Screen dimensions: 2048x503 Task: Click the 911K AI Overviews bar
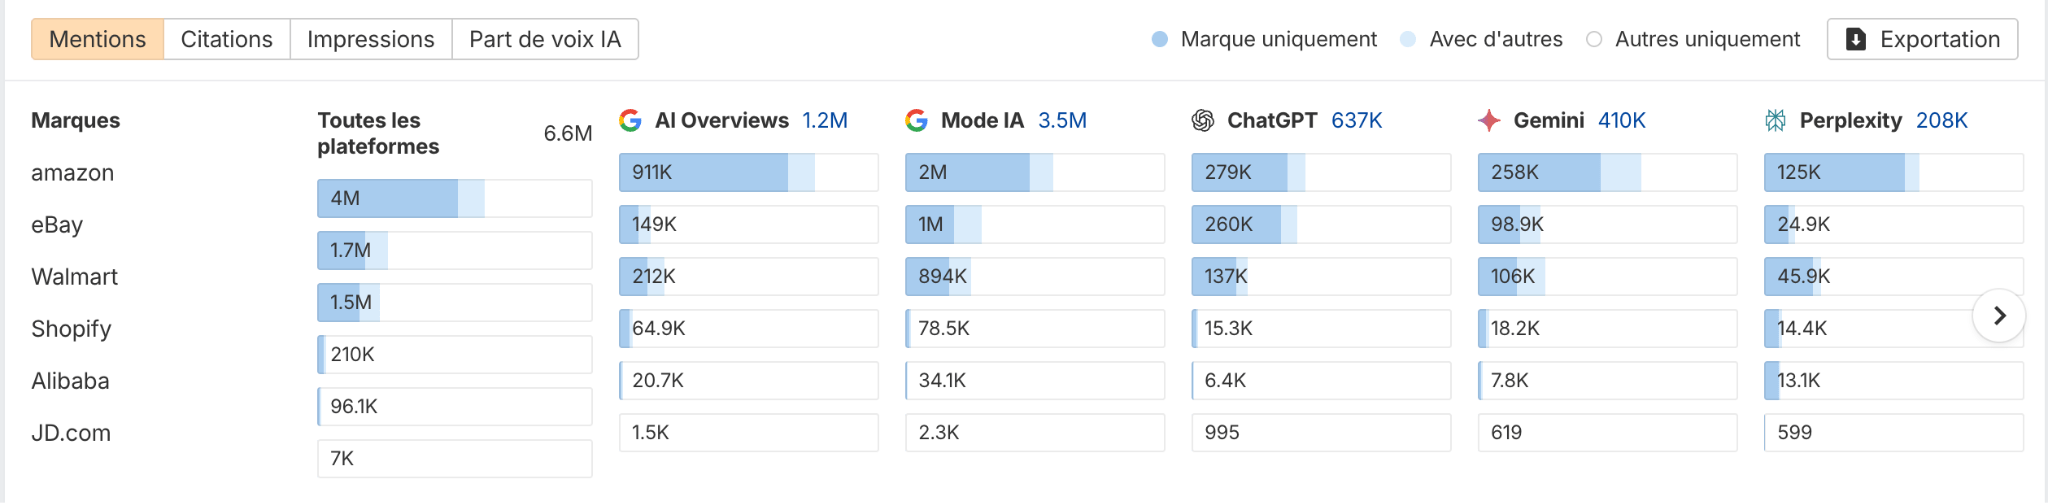(x=749, y=172)
